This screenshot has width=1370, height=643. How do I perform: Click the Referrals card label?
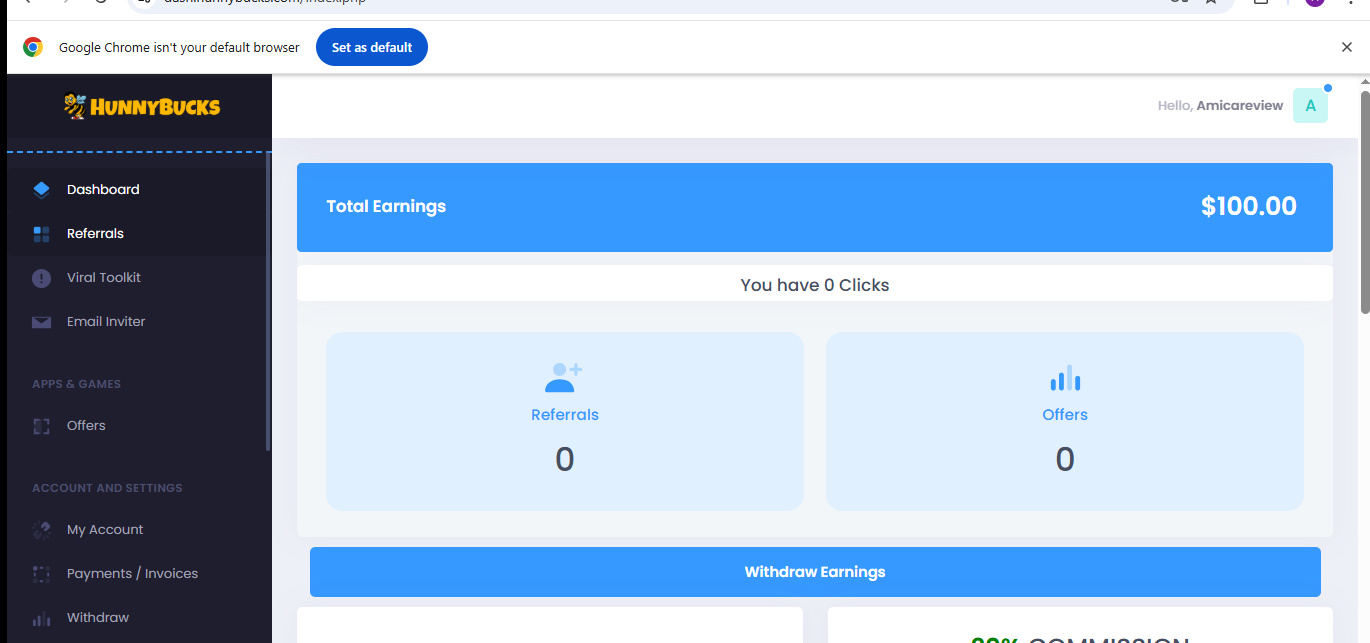pyautogui.click(x=565, y=415)
